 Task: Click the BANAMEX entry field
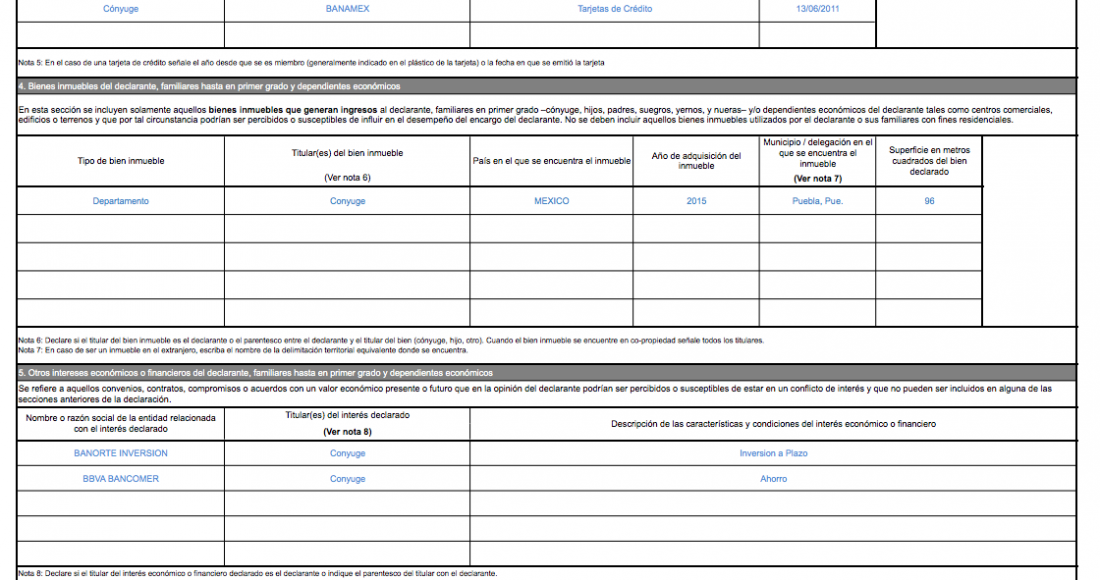[346, 8]
